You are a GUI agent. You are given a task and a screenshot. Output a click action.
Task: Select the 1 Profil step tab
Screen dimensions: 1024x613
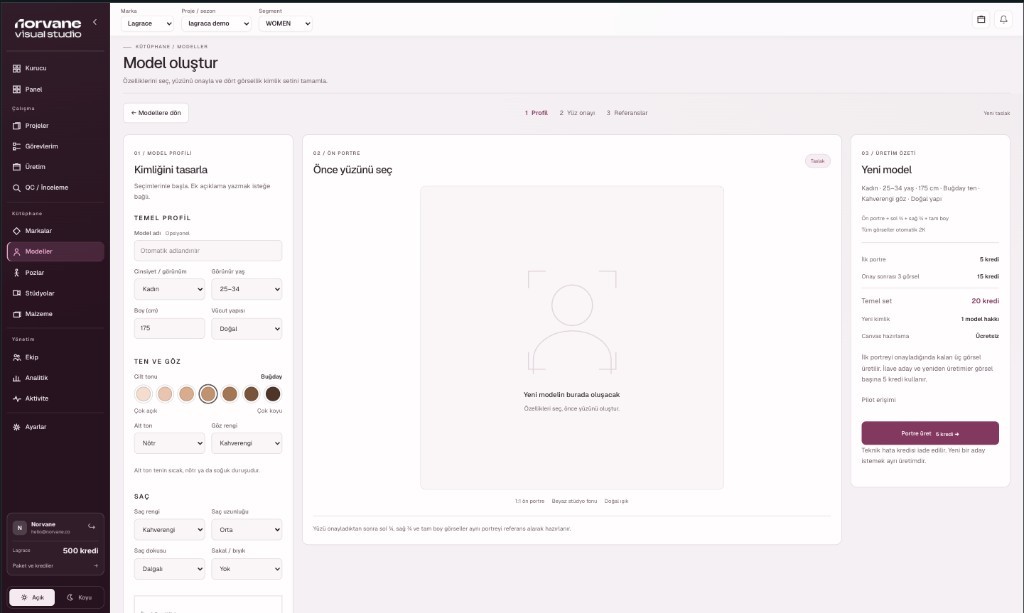[536, 113]
